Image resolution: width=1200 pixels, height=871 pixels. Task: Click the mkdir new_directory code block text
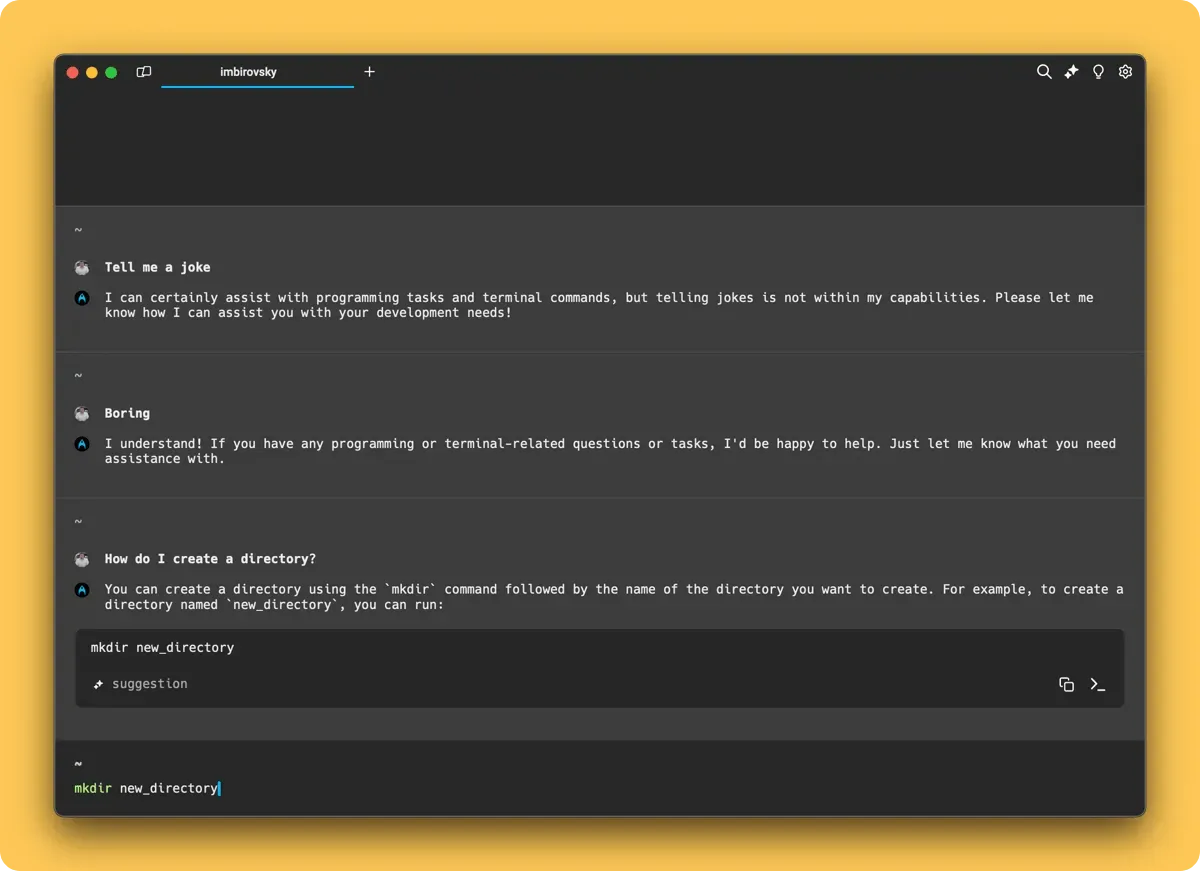coord(162,648)
